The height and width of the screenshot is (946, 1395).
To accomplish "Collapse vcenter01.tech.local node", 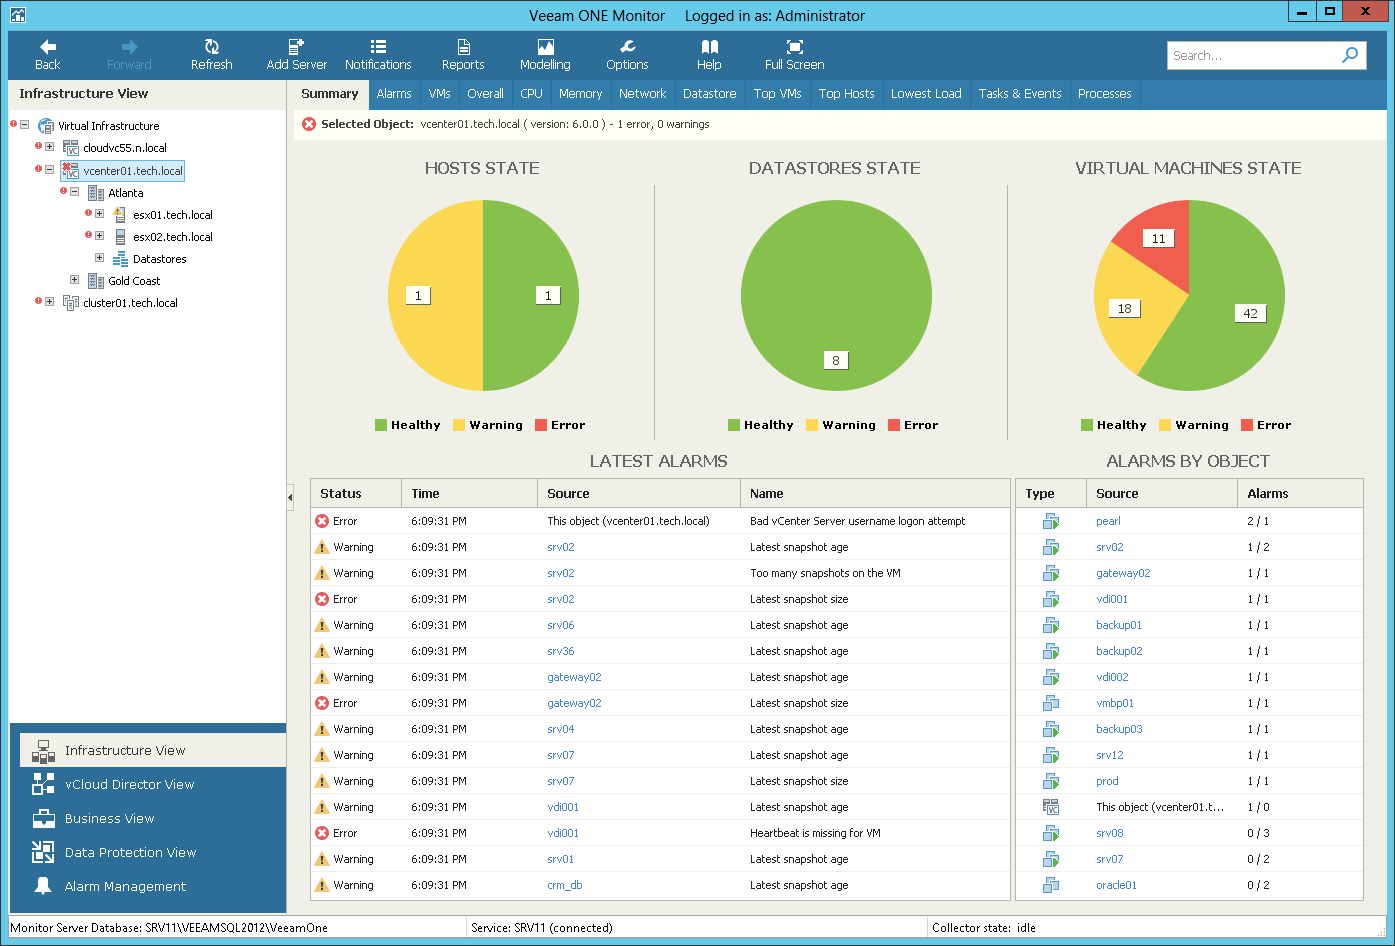I will 49,170.
